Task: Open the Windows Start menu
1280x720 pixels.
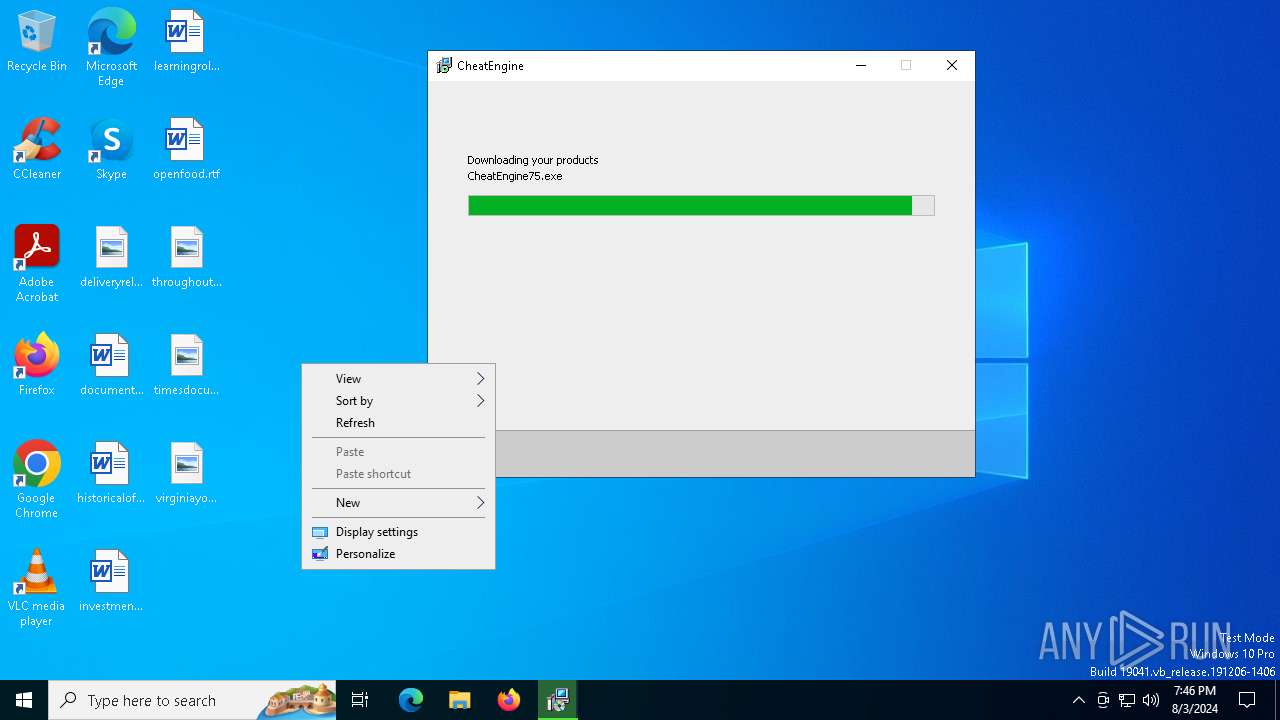Action: 24,700
